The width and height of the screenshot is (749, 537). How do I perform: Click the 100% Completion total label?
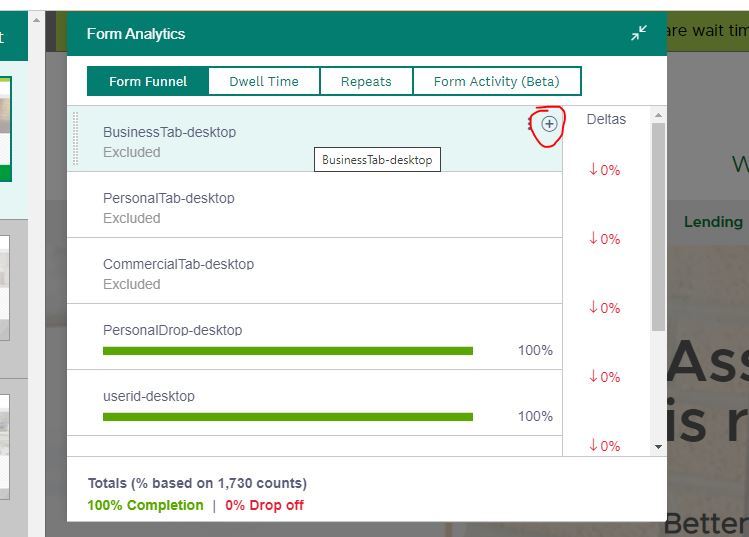point(145,505)
